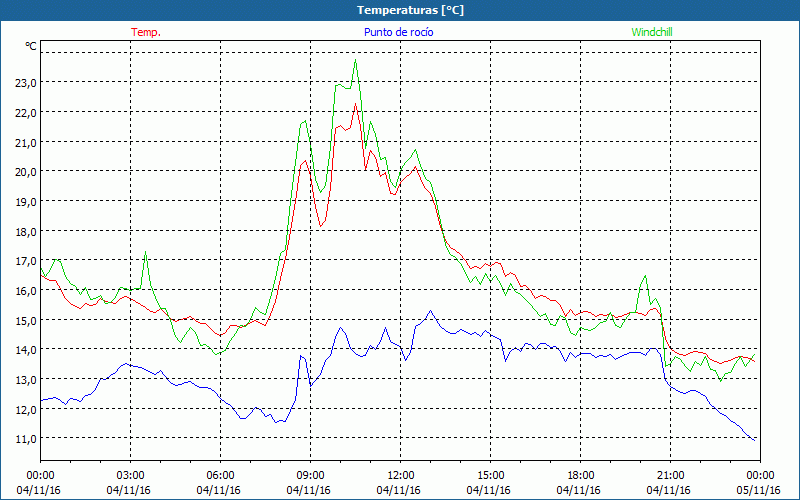Click the 16,0 y-axis value

pos(26,291)
